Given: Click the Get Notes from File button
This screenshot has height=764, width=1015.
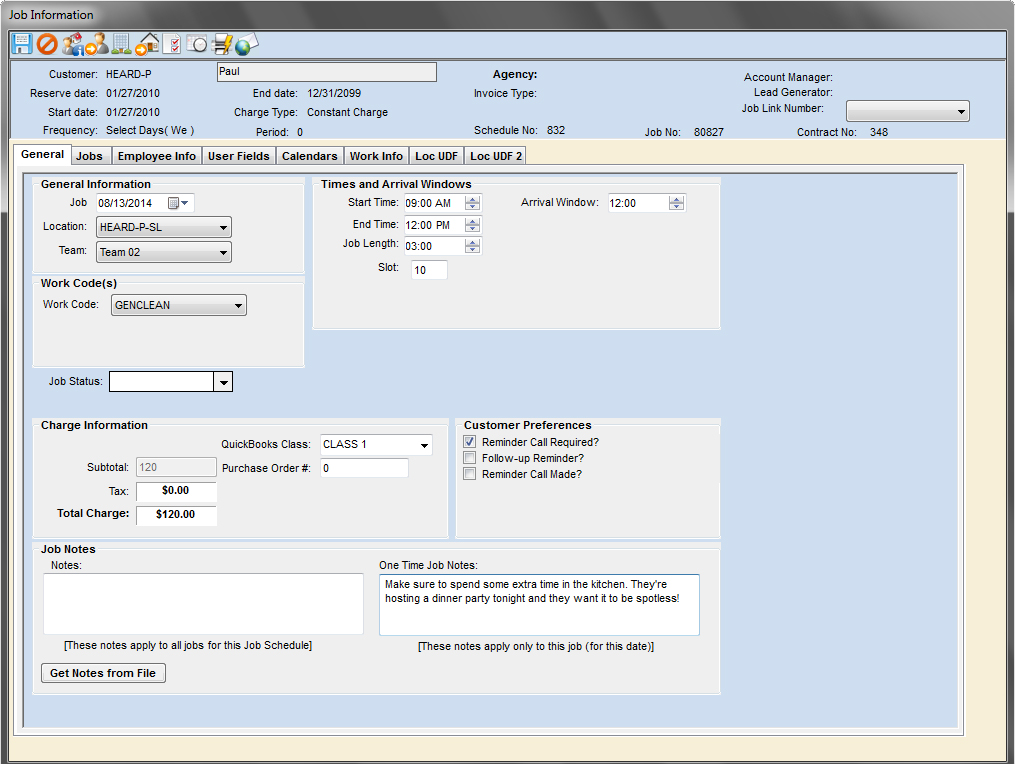Looking at the screenshot, I should click(x=103, y=673).
